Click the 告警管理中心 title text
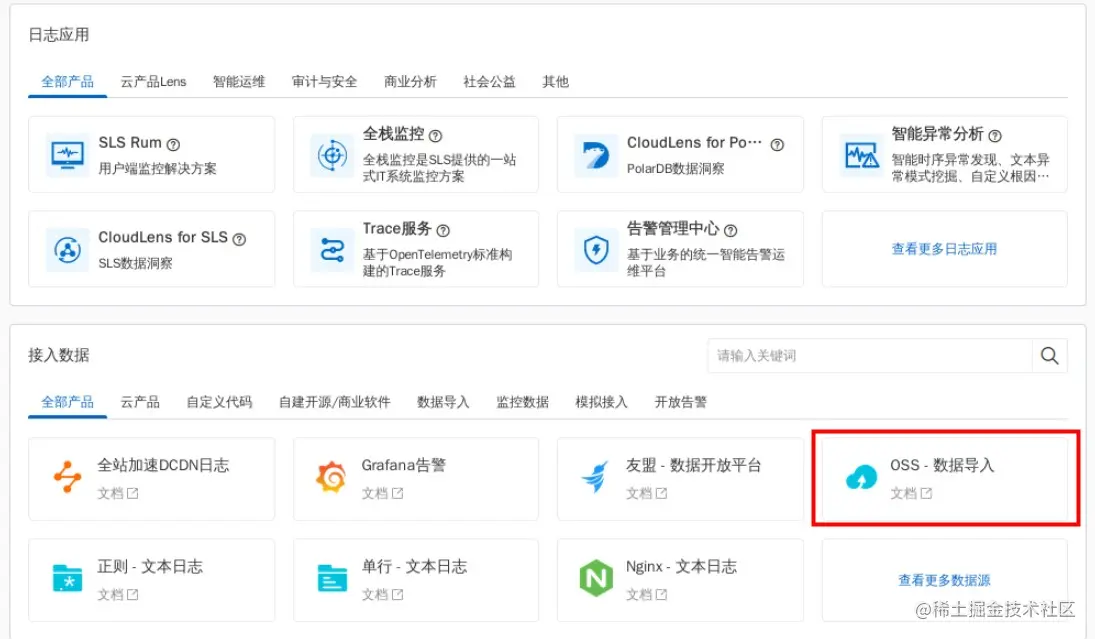Image resolution: width=1095 pixels, height=639 pixels. pyautogui.click(x=673, y=228)
